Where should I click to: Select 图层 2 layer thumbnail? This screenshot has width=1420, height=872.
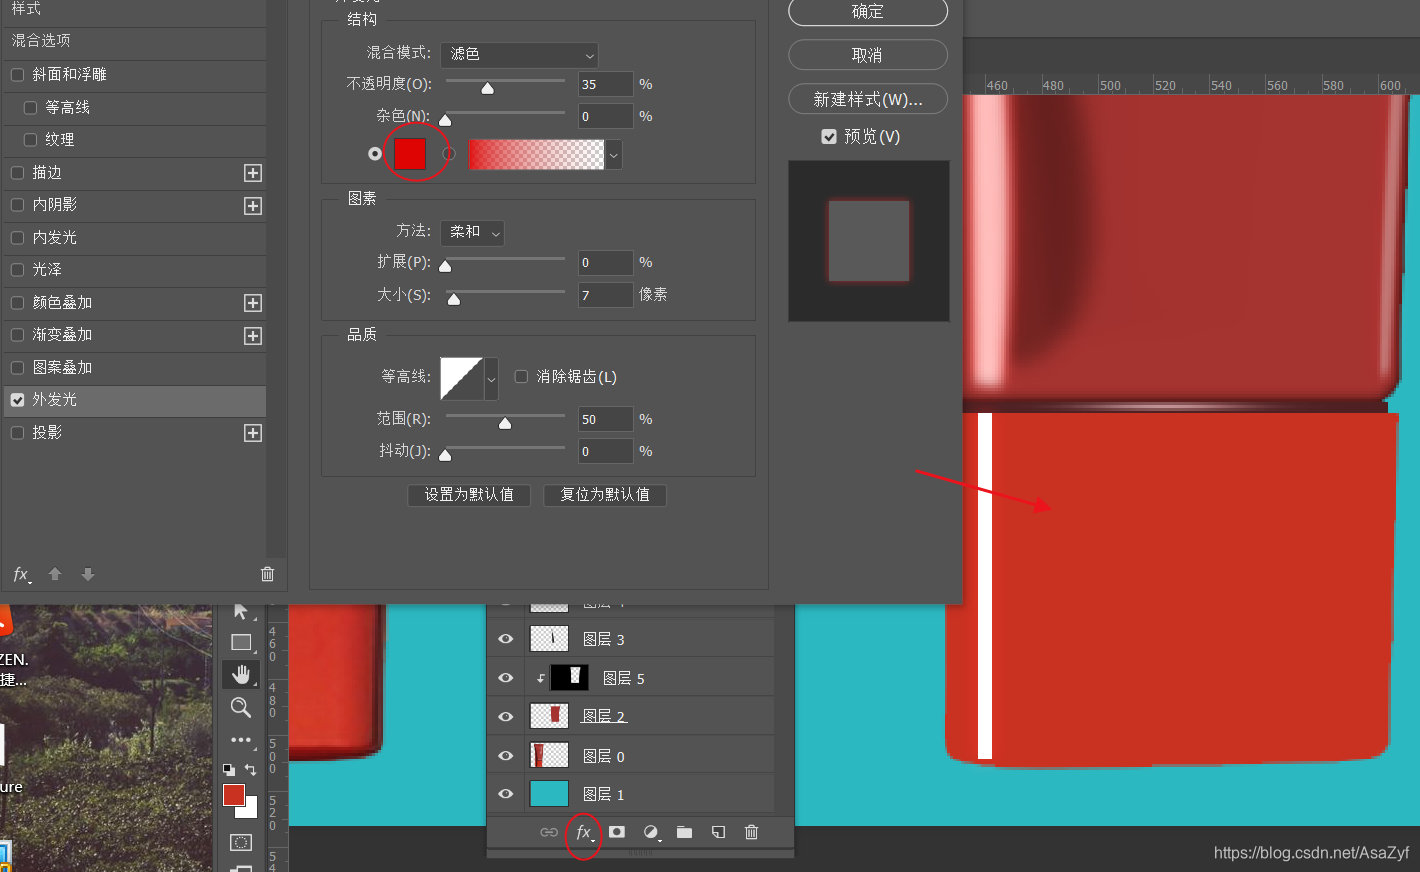point(549,716)
